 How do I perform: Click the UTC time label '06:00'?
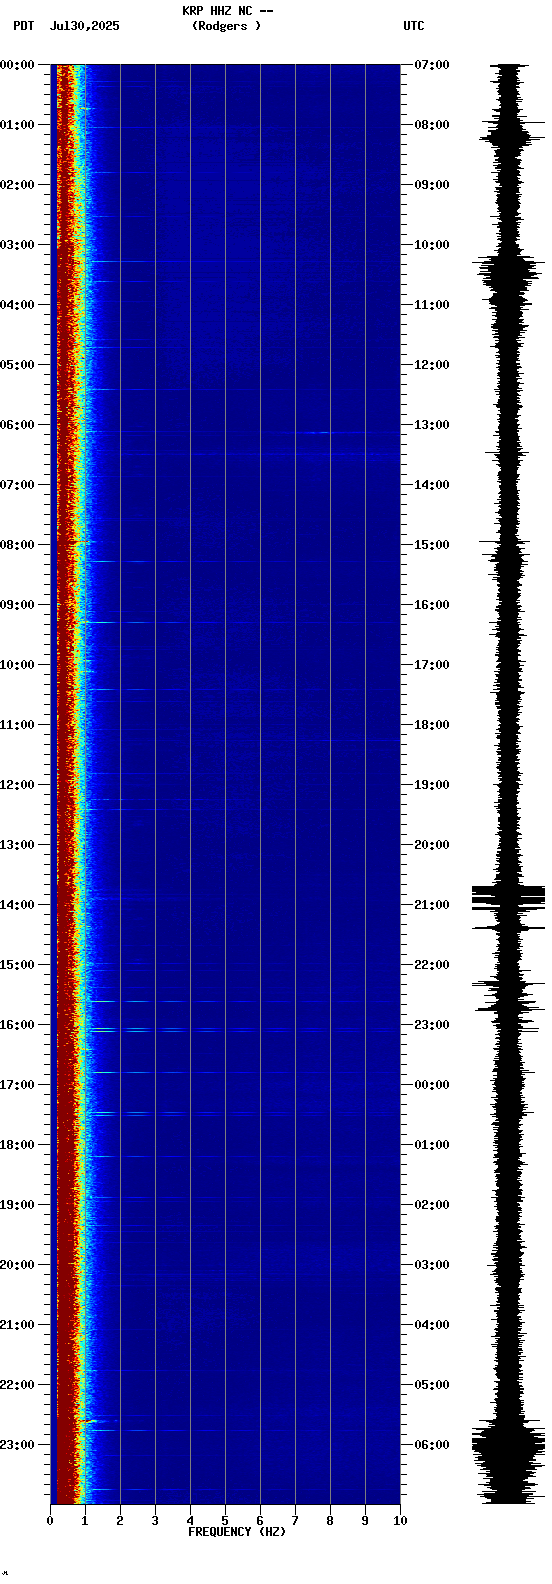click(x=432, y=1445)
